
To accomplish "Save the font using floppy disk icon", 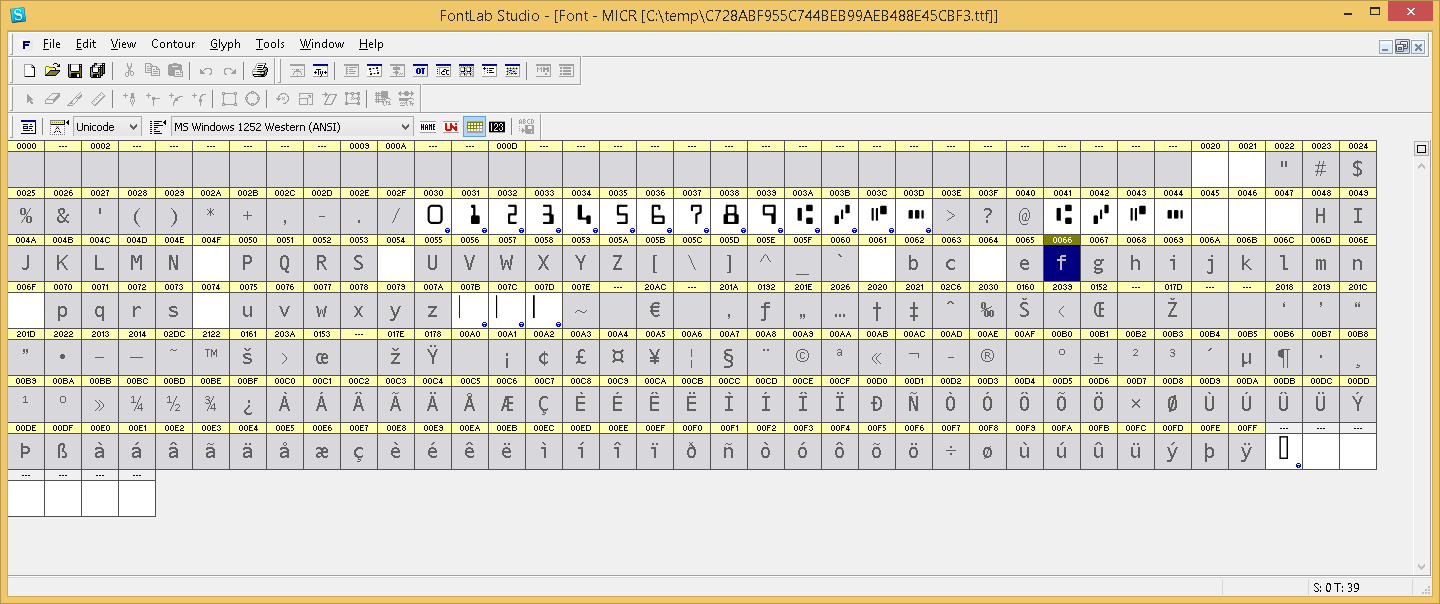I will [x=75, y=71].
